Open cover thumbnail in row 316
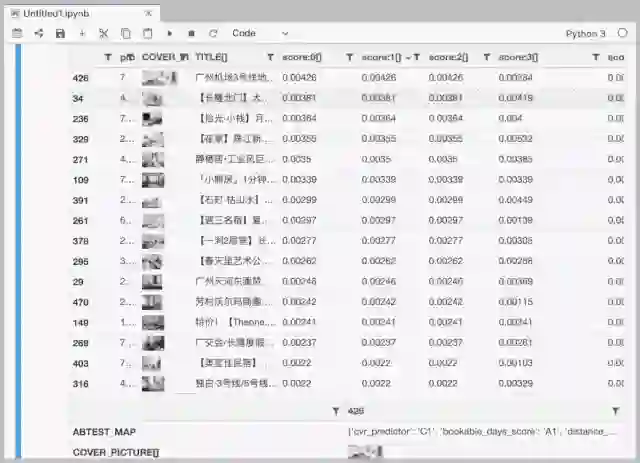 coord(153,384)
